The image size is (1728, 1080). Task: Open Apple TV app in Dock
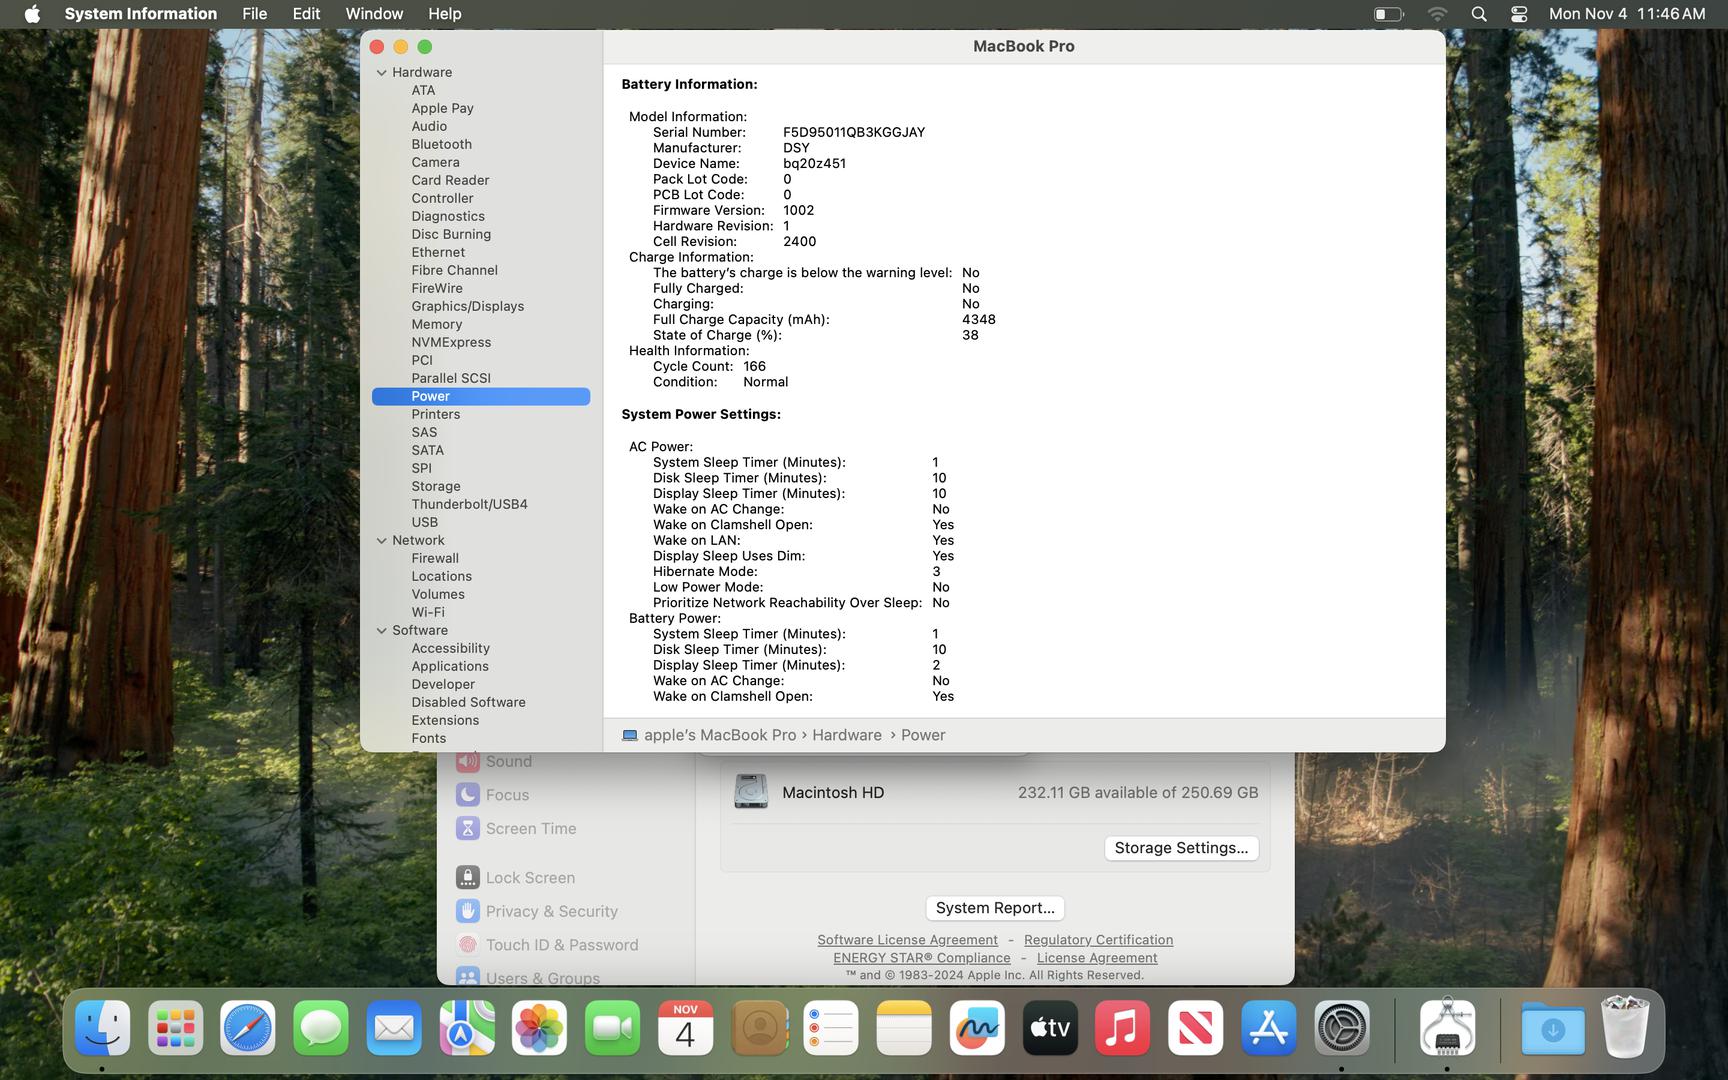1050,1028
